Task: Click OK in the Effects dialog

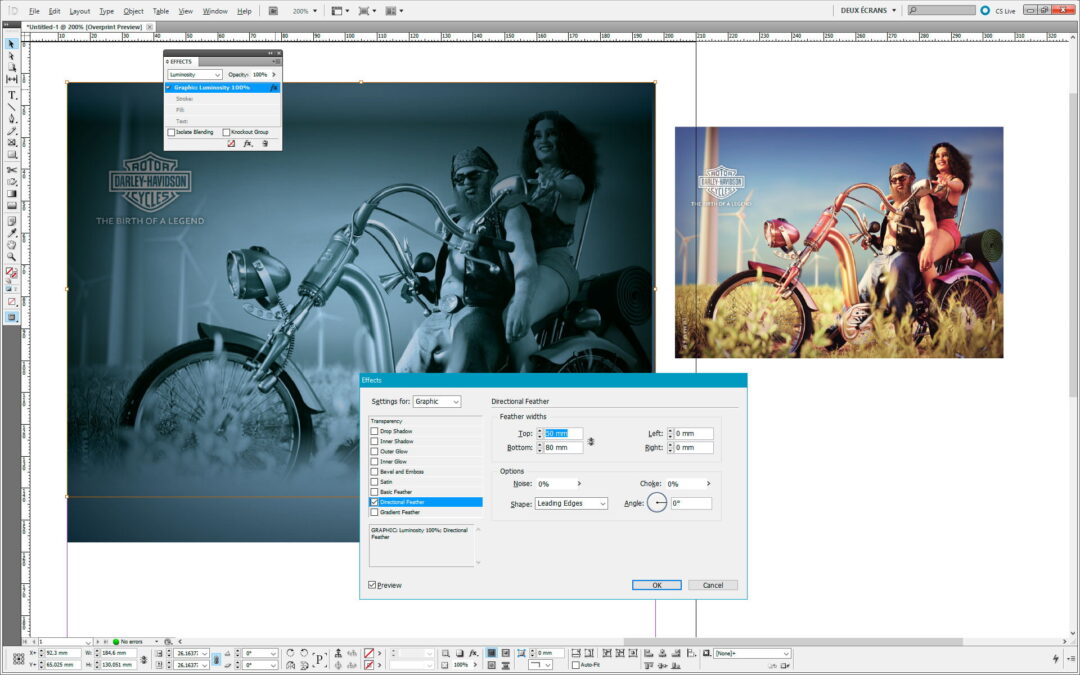Action: pos(656,585)
